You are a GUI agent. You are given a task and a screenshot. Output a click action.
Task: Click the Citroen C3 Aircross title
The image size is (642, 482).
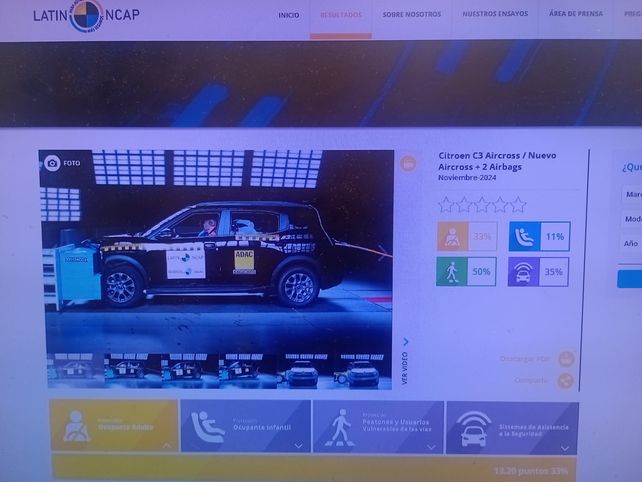(x=497, y=161)
